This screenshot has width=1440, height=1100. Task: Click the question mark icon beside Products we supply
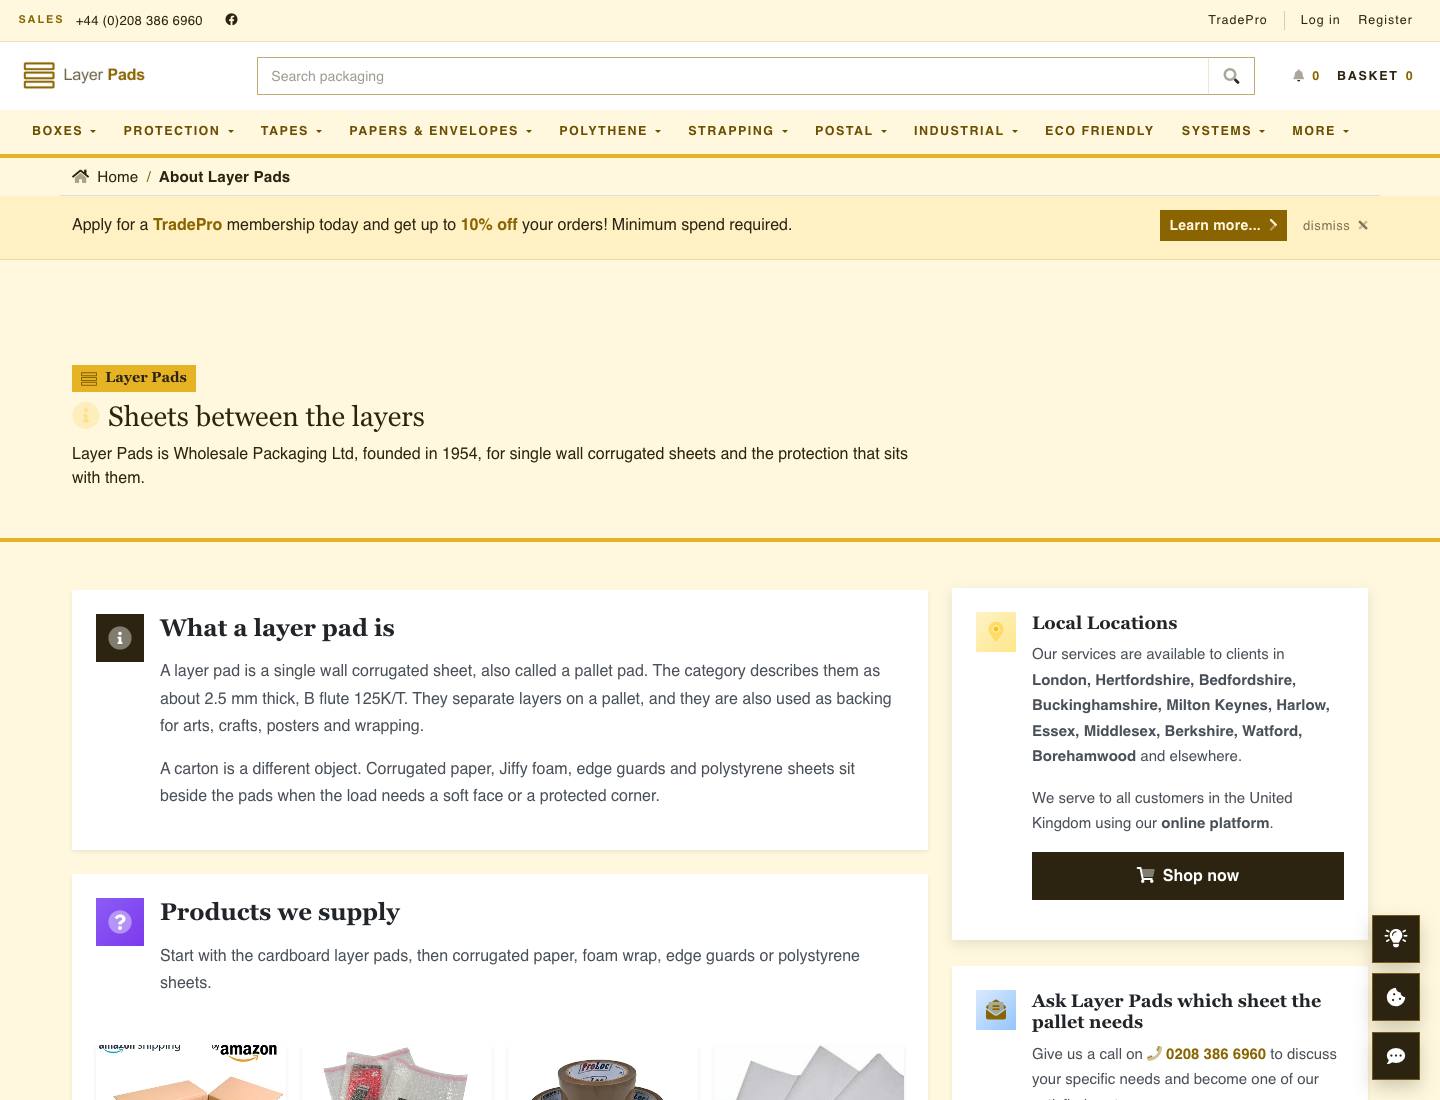120,922
